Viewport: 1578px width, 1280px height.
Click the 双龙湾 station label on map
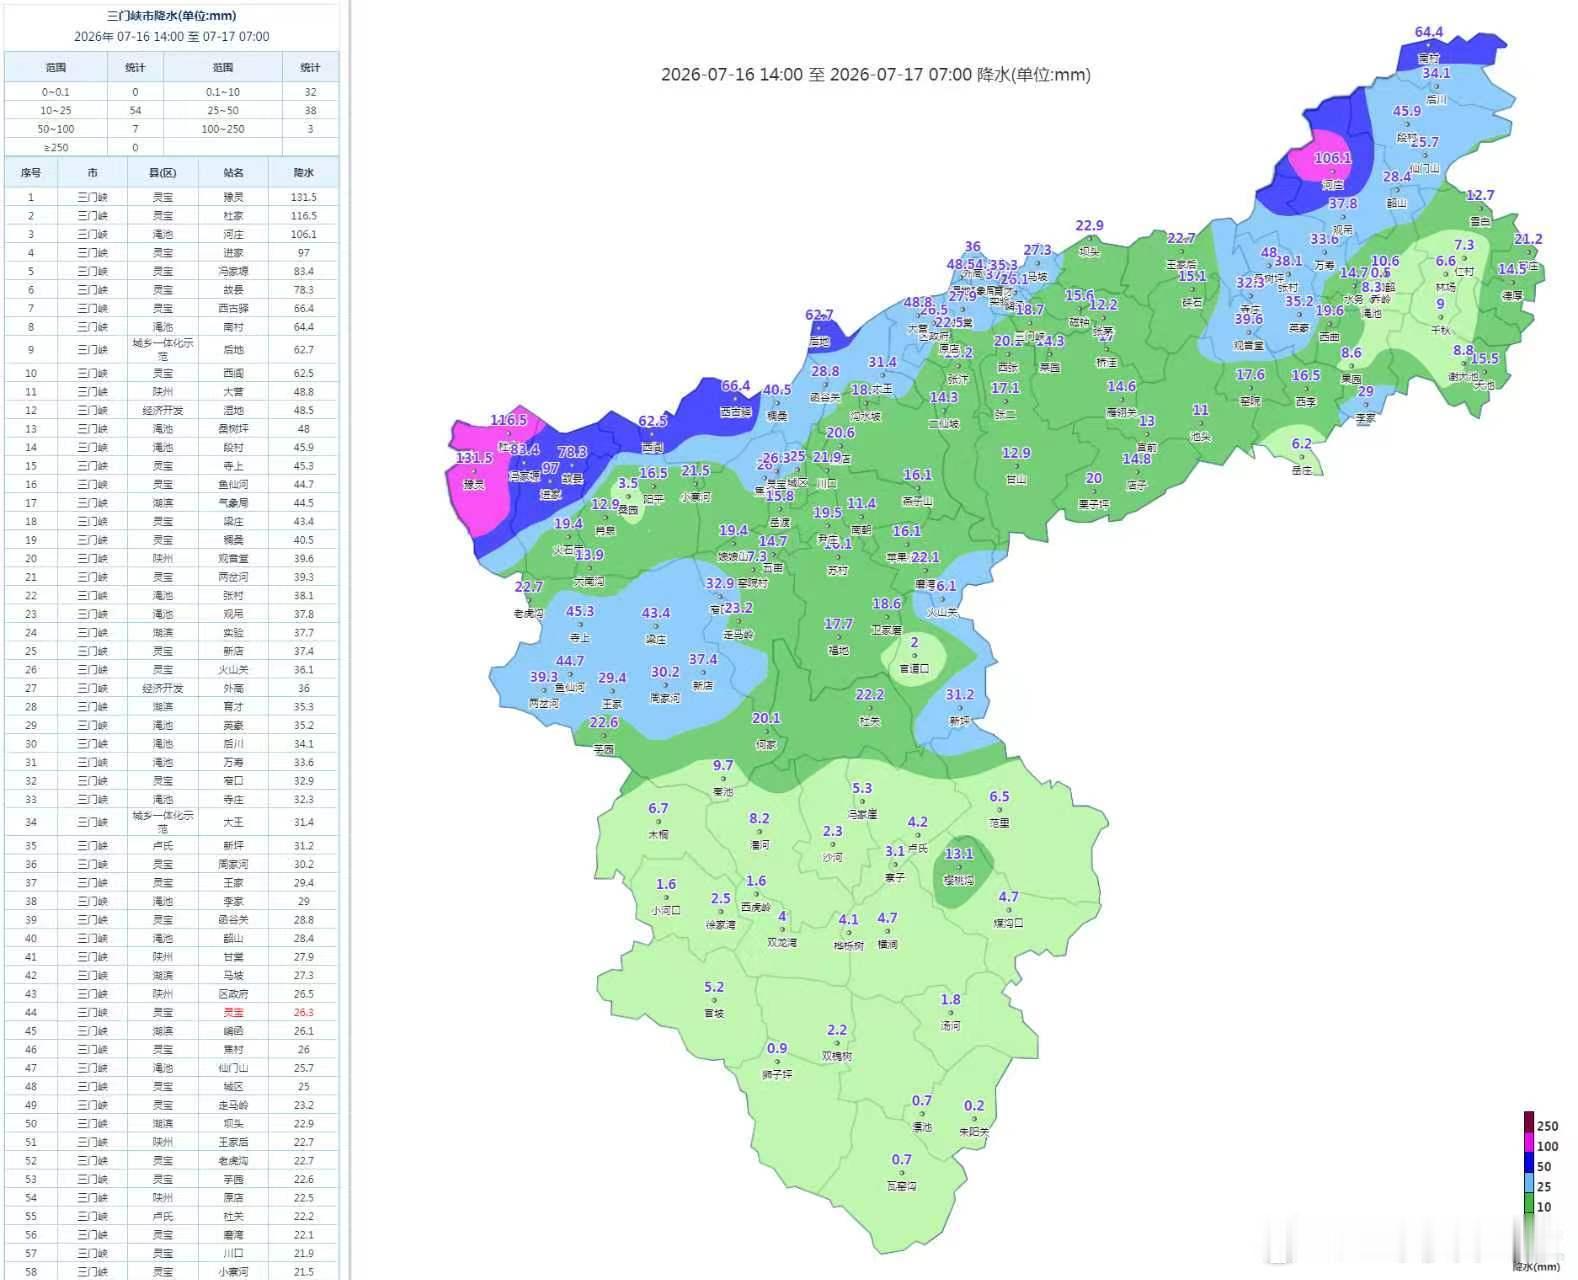[782, 942]
